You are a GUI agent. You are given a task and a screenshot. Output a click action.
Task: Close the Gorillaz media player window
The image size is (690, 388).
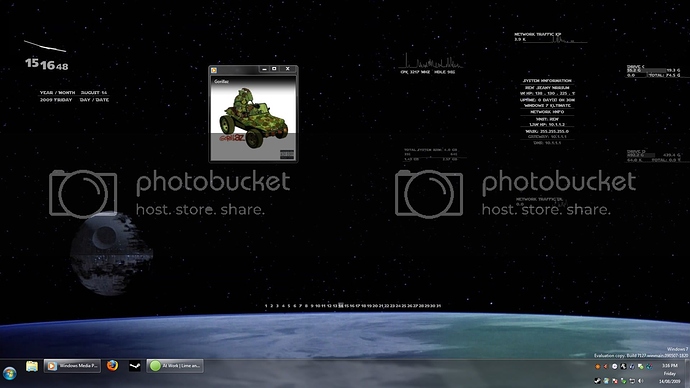click(x=287, y=69)
